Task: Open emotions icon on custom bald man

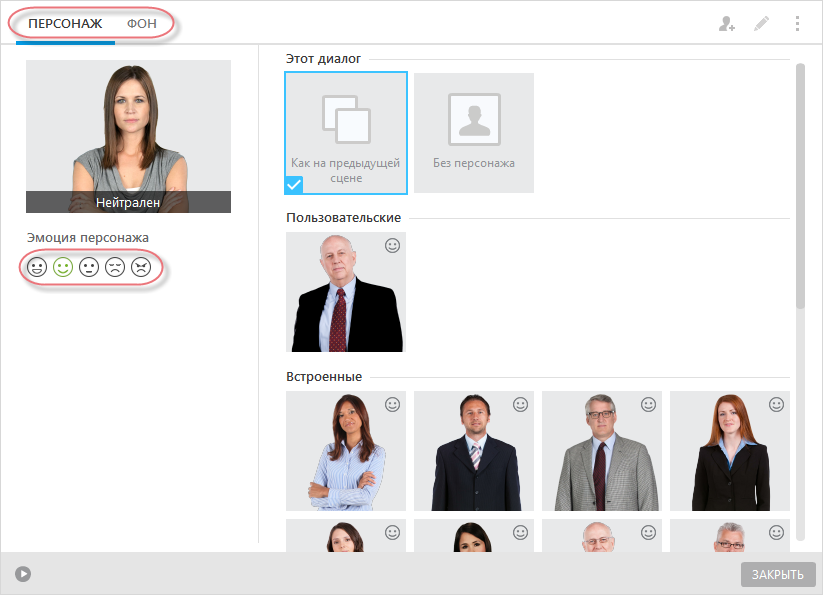Action: (393, 246)
